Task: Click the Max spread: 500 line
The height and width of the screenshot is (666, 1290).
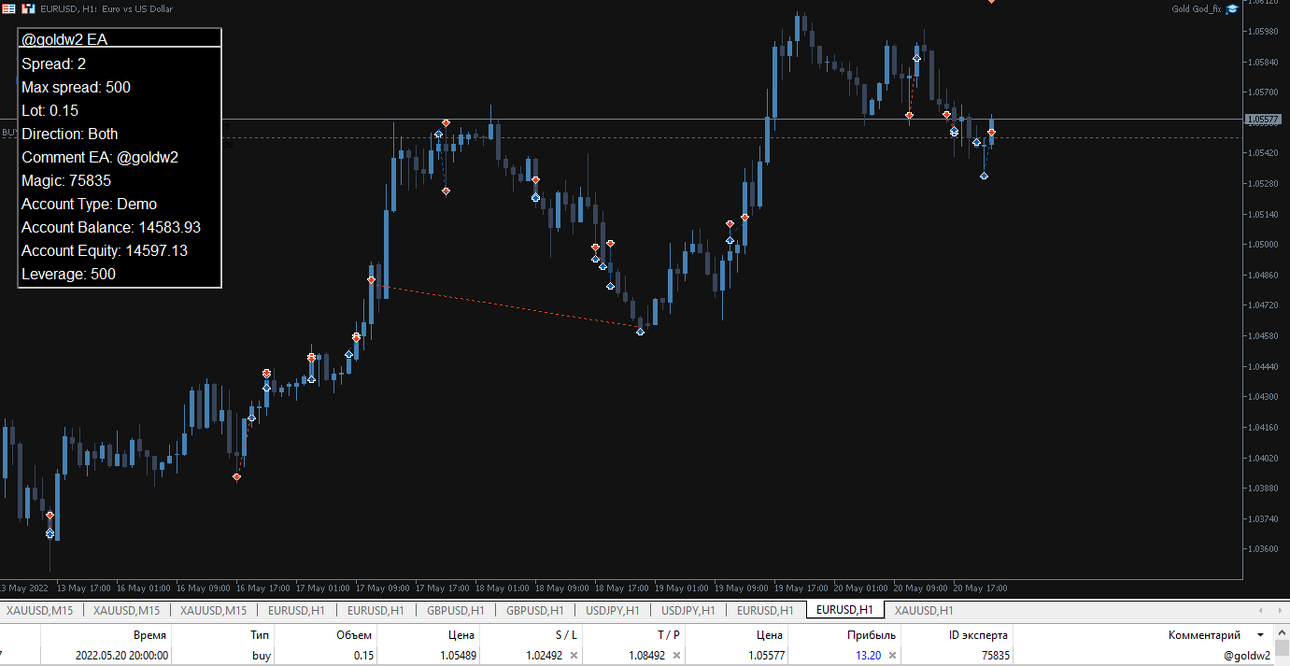Action: (76, 87)
